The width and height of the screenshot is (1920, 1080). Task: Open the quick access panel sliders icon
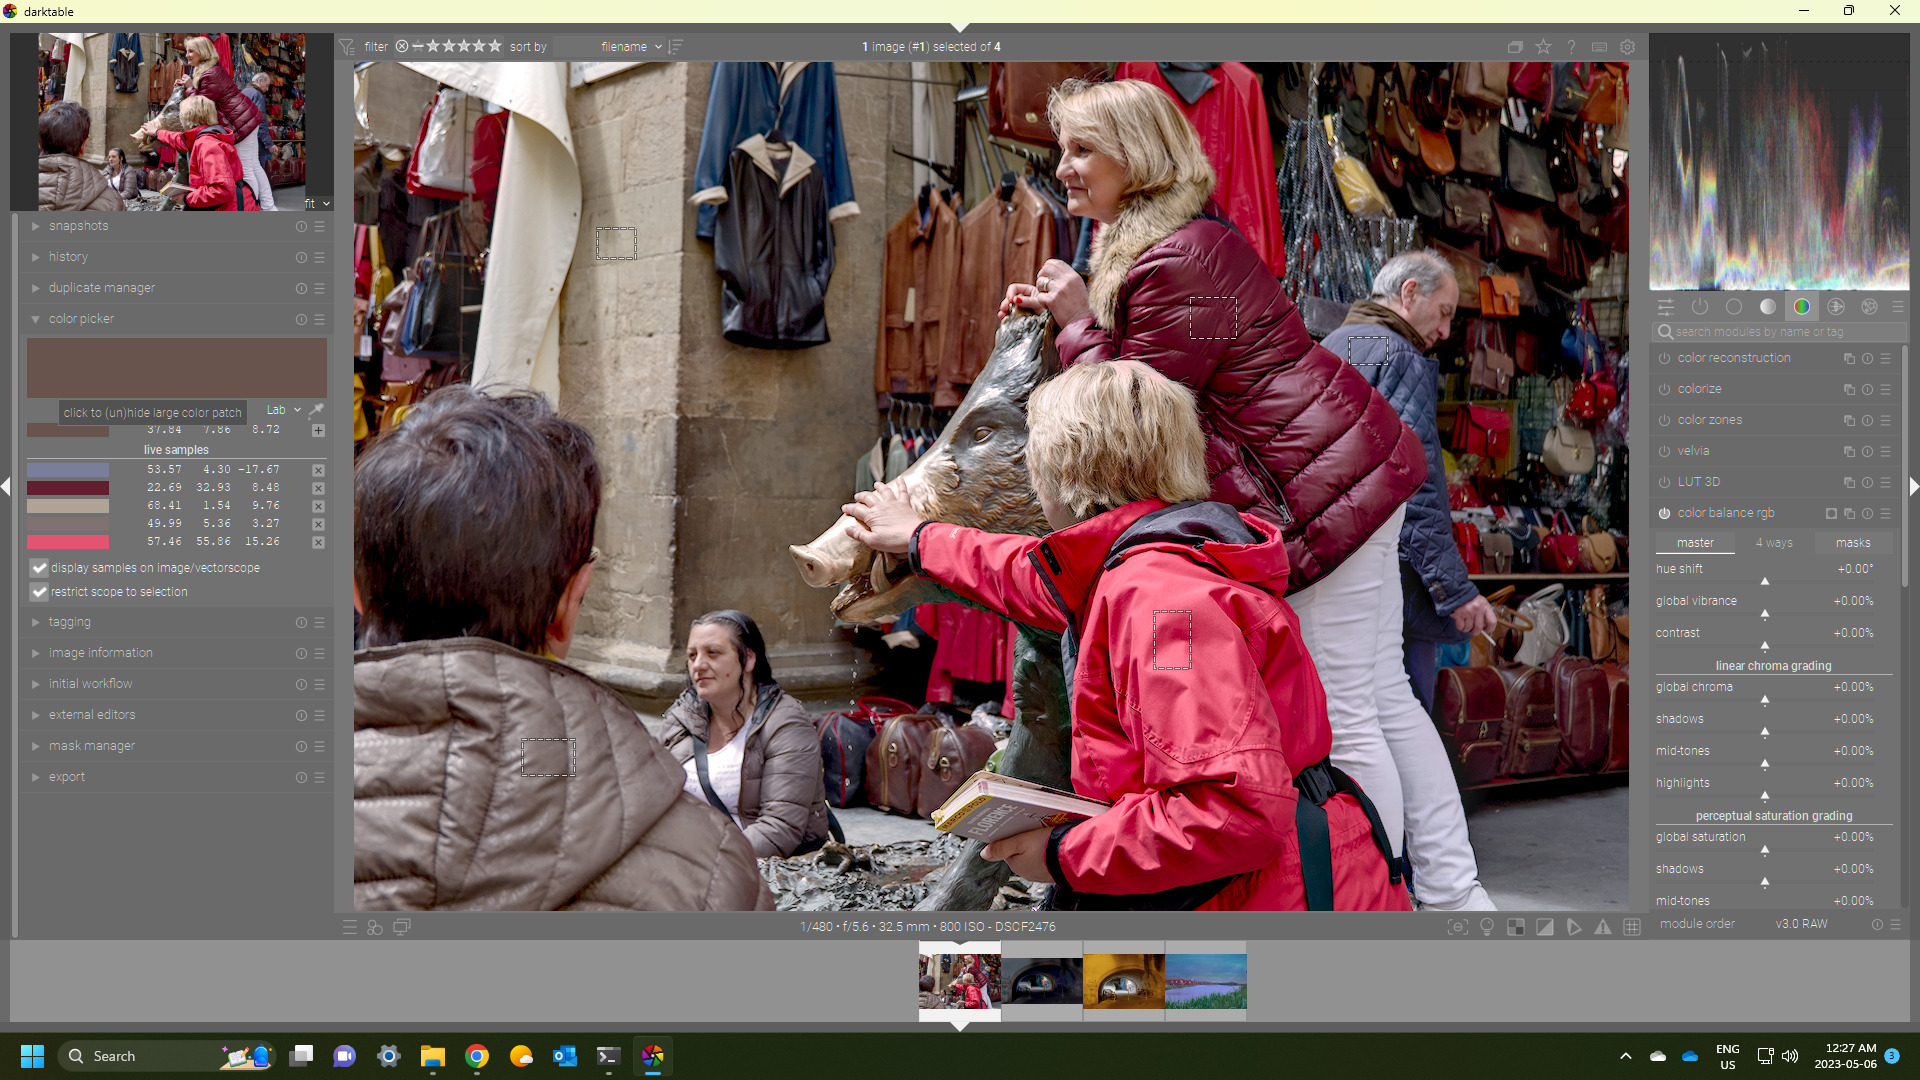tap(1665, 307)
